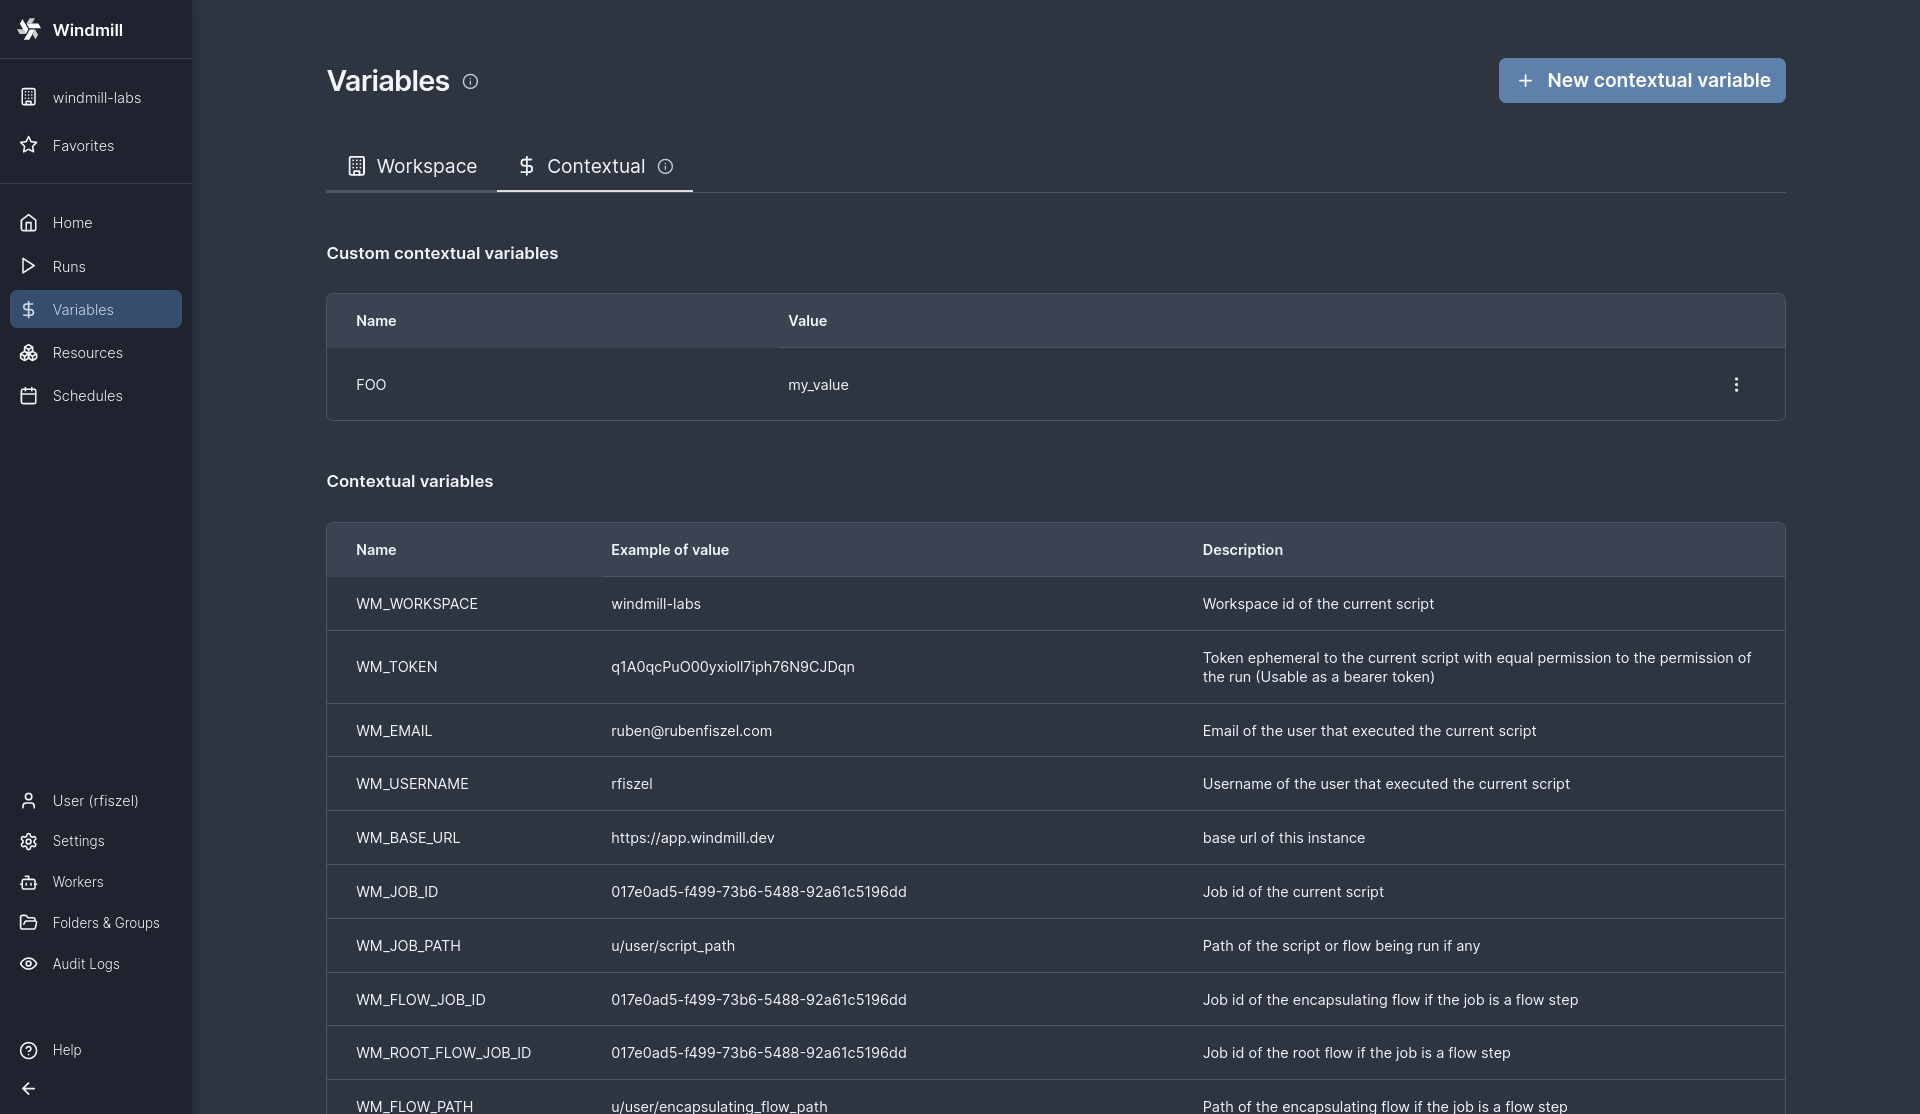Select the Contextual tab
Screen dimensions: 1920x1114
point(583,167)
